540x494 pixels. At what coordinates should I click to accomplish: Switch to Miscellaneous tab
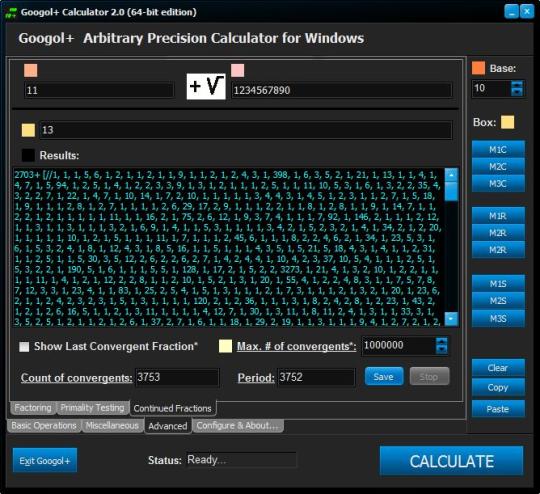[112, 426]
